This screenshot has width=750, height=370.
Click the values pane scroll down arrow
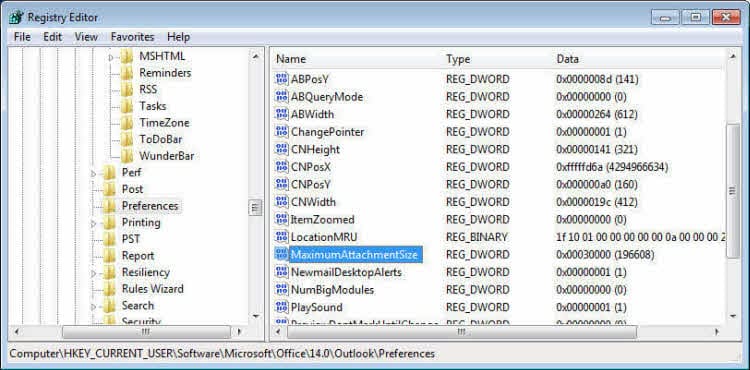(x=733, y=316)
